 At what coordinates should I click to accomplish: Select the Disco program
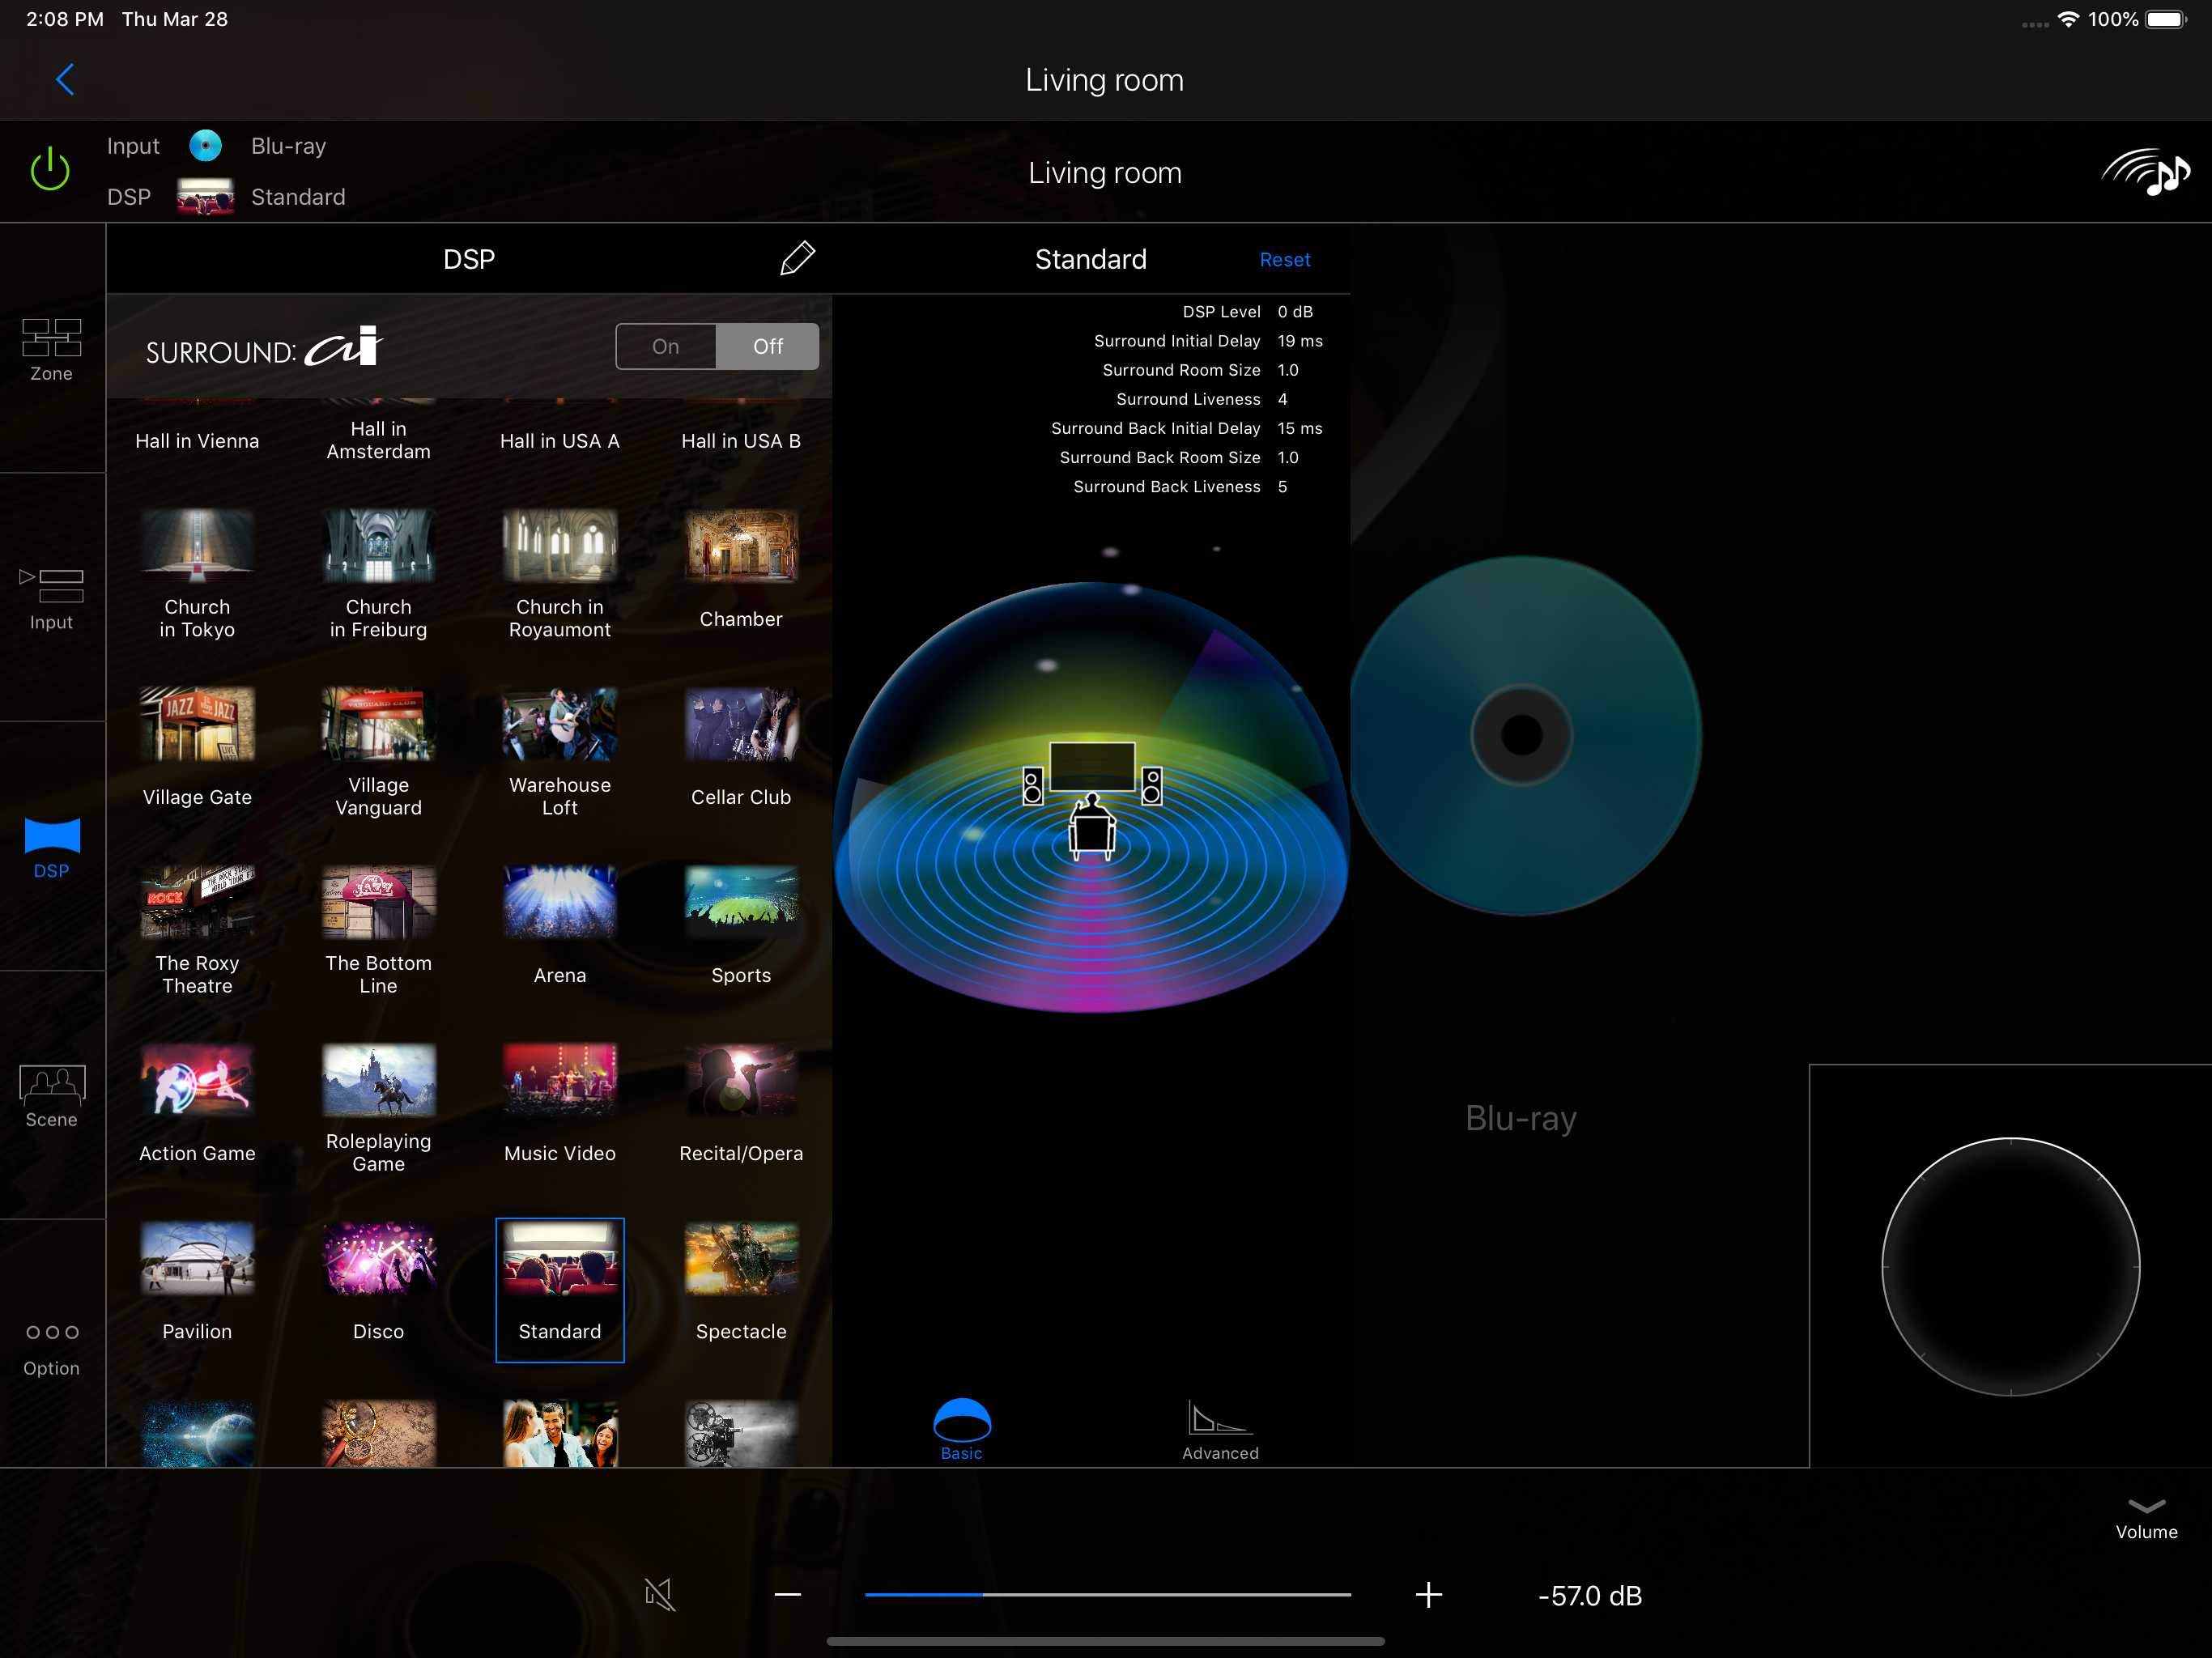point(378,1282)
